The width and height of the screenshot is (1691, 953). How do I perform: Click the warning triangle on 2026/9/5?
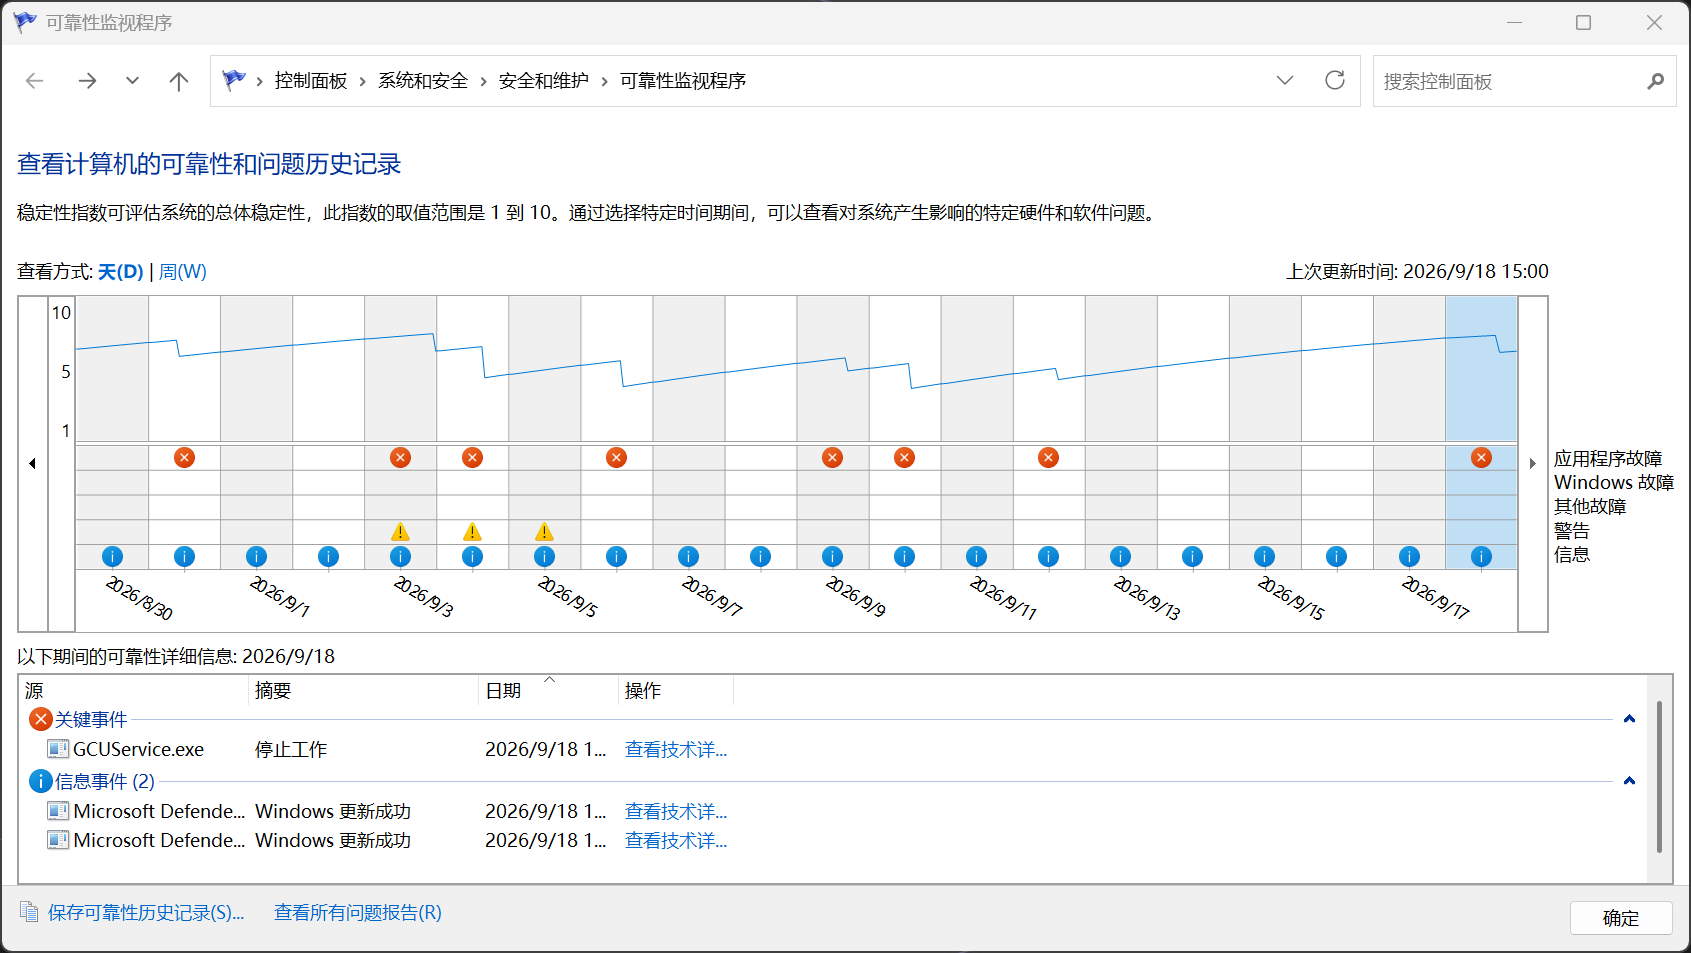tap(544, 532)
